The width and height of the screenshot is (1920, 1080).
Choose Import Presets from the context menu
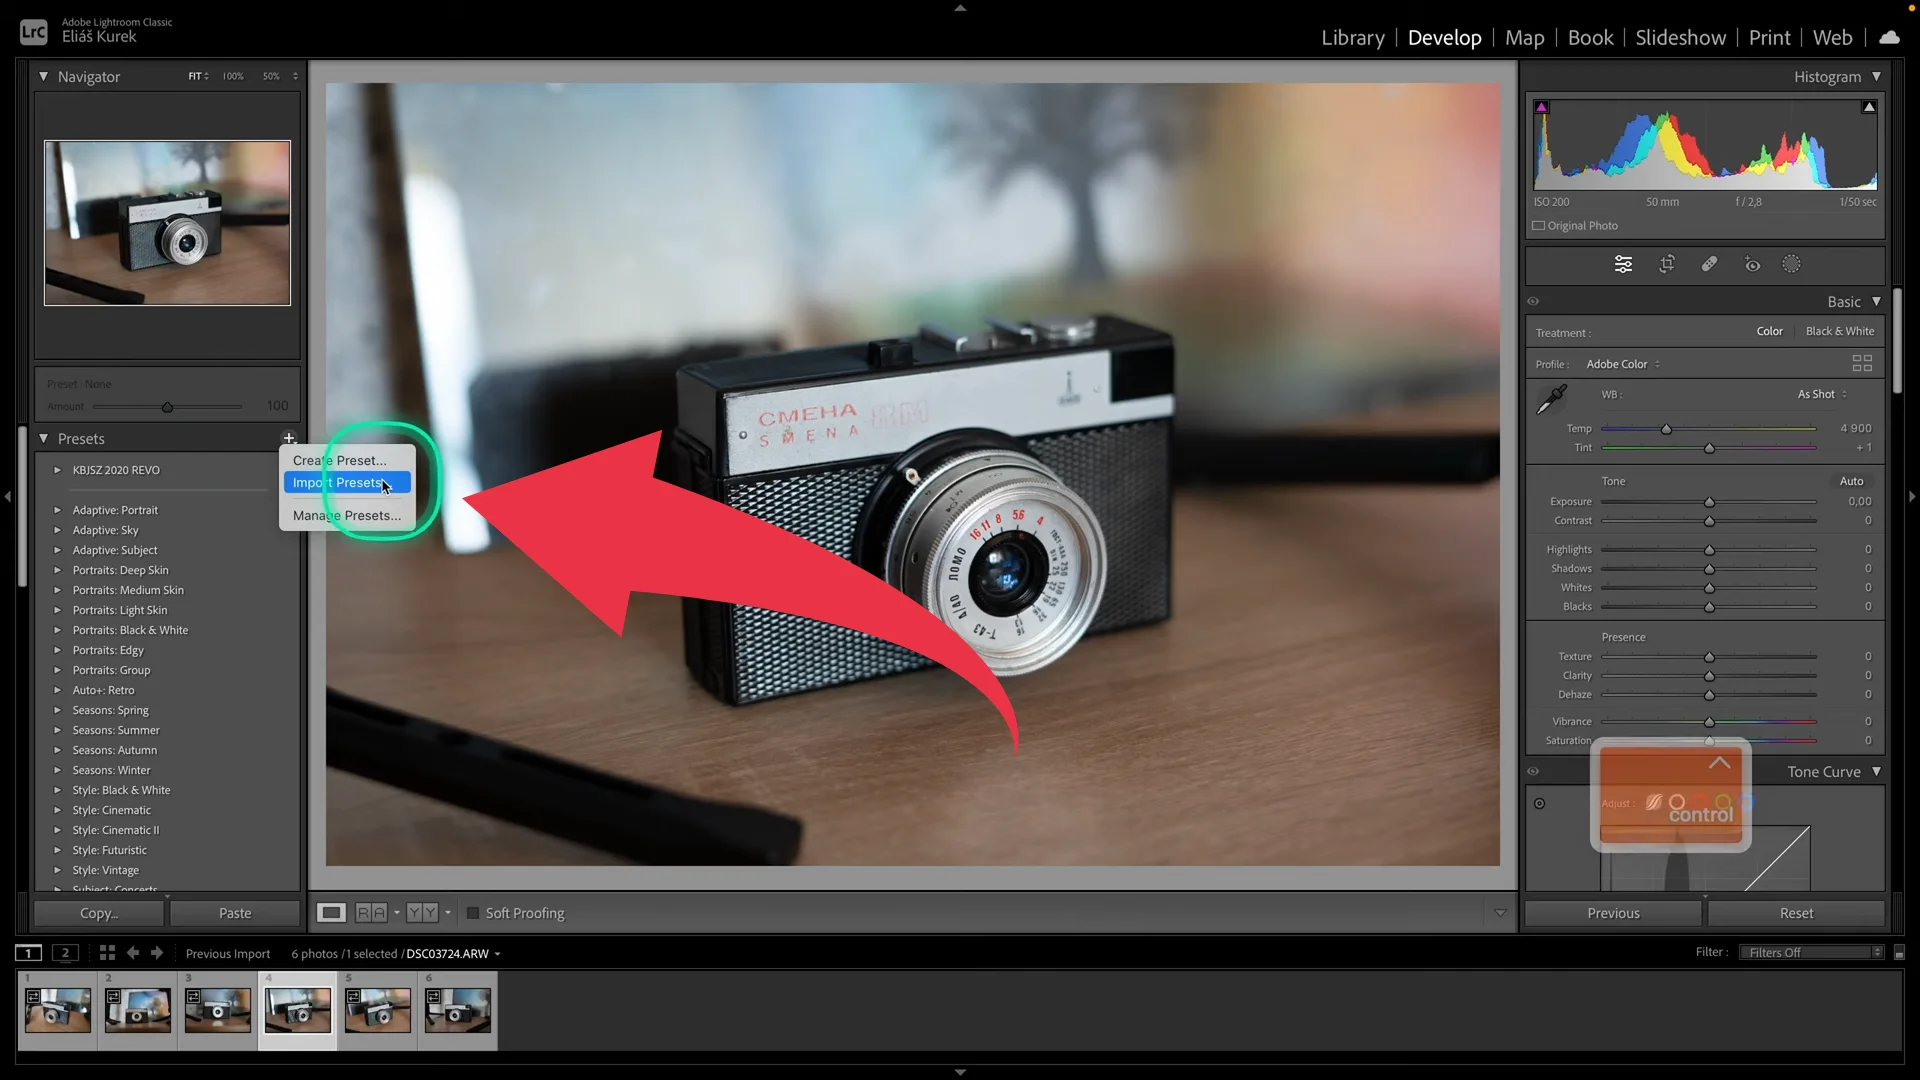click(x=336, y=482)
